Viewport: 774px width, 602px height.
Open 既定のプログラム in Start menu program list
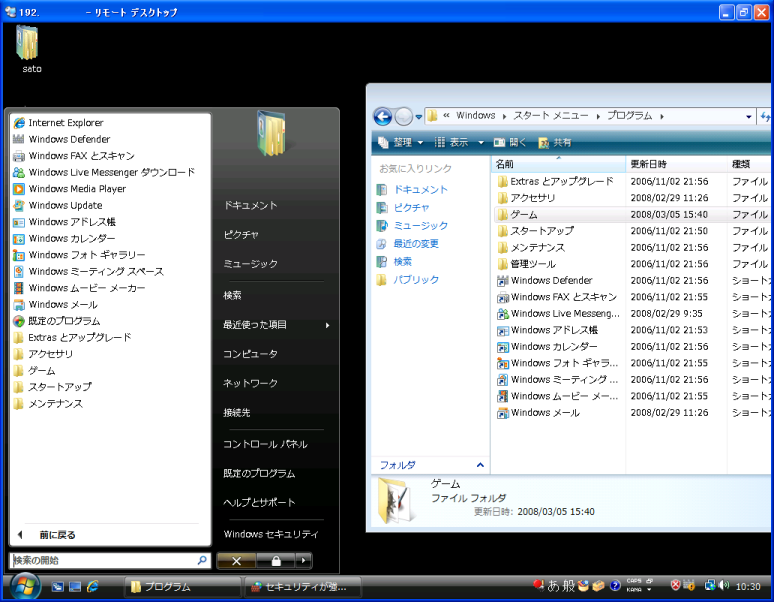click(57, 321)
